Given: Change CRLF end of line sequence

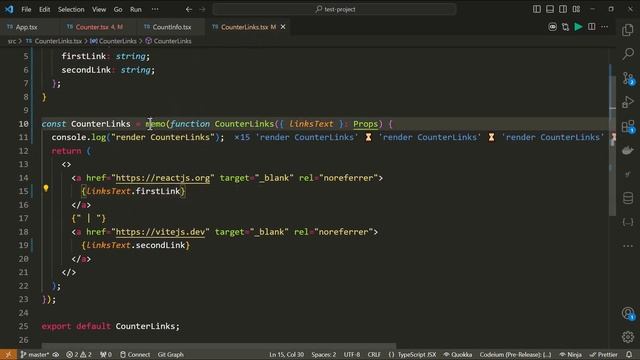Looking at the screenshot, I should point(374,354).
